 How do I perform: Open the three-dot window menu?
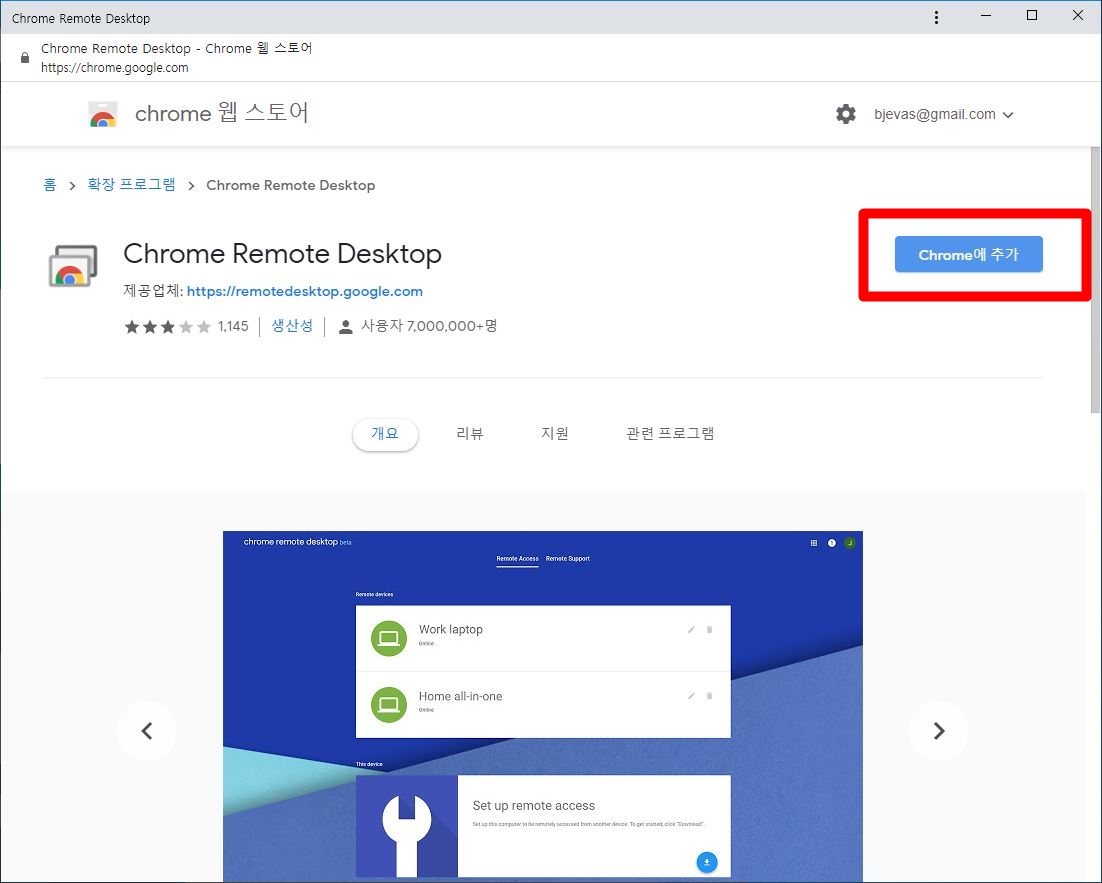(x=936, y=18)
